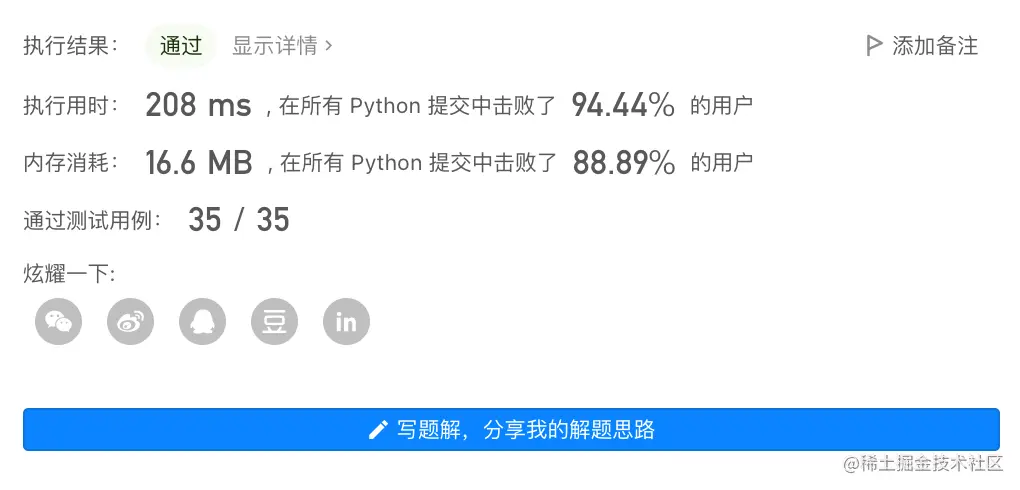Click the 执行结果 label
The image size is (1020, 490).
point(71,45)
